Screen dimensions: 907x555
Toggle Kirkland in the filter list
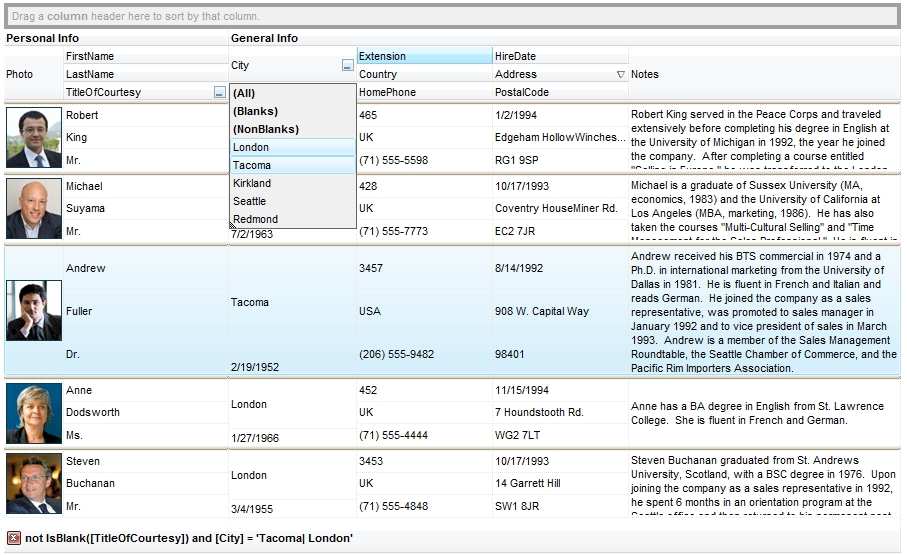292,184
